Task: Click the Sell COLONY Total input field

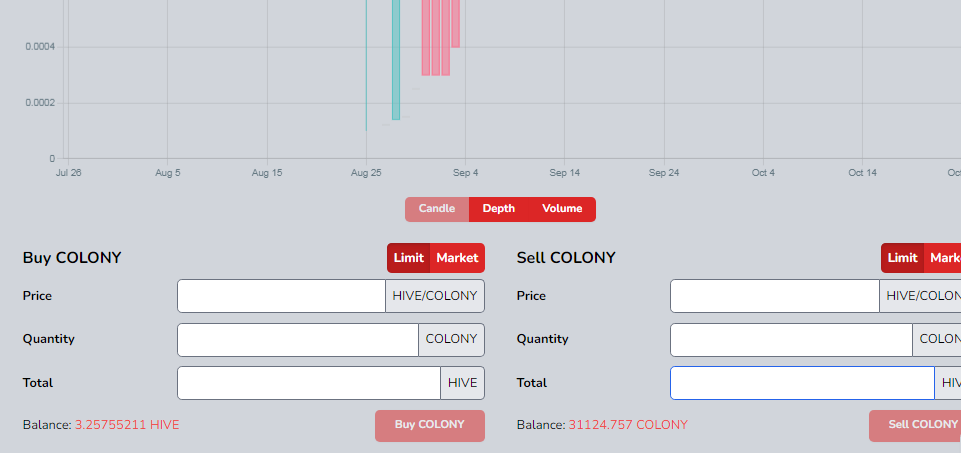Action: click(x=802, y=383)
